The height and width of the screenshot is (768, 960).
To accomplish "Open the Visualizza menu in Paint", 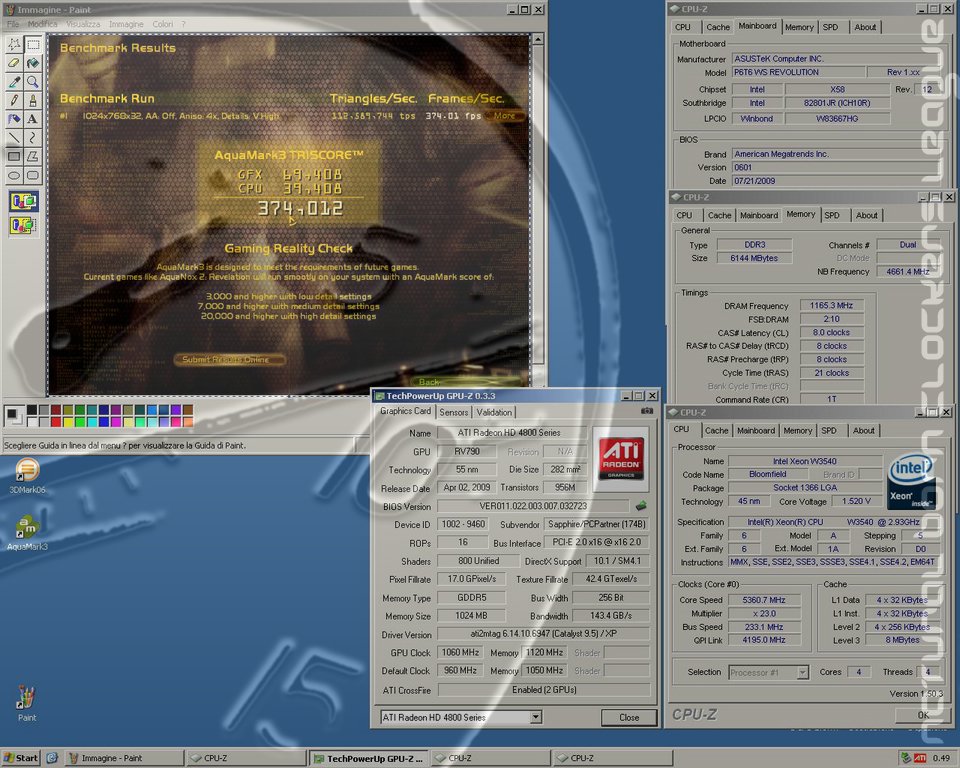I will (x=83, y=24).
